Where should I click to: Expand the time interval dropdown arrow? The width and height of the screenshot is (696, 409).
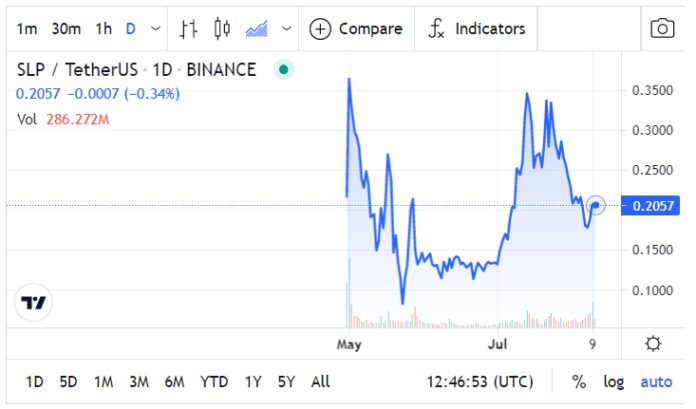pos(155,29)
